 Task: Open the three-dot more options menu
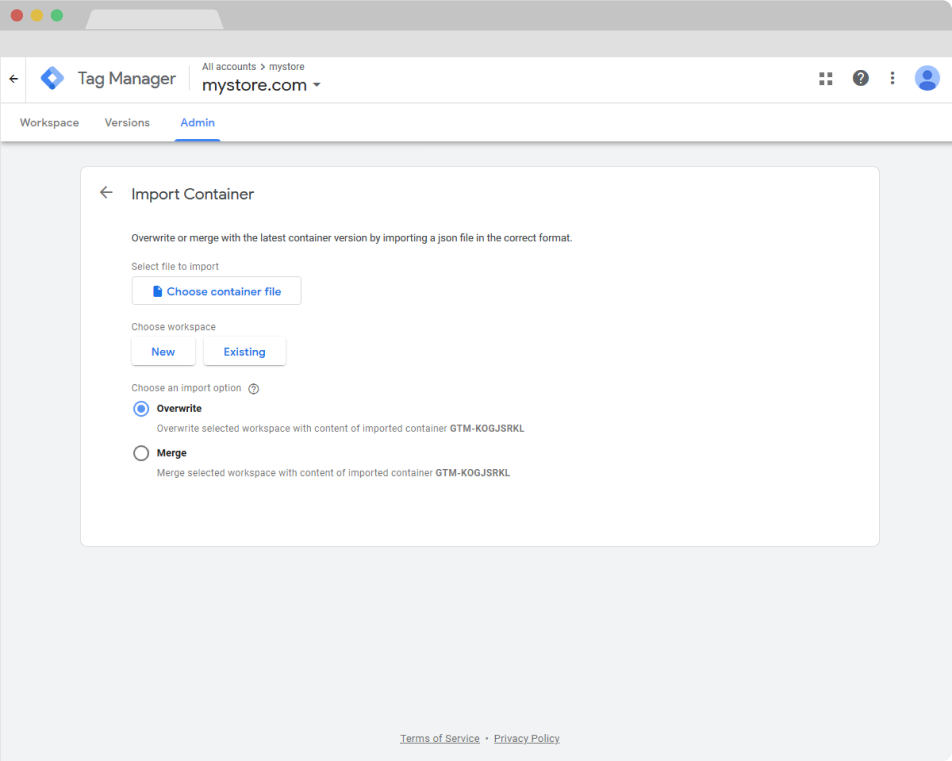tap(892, 78)
